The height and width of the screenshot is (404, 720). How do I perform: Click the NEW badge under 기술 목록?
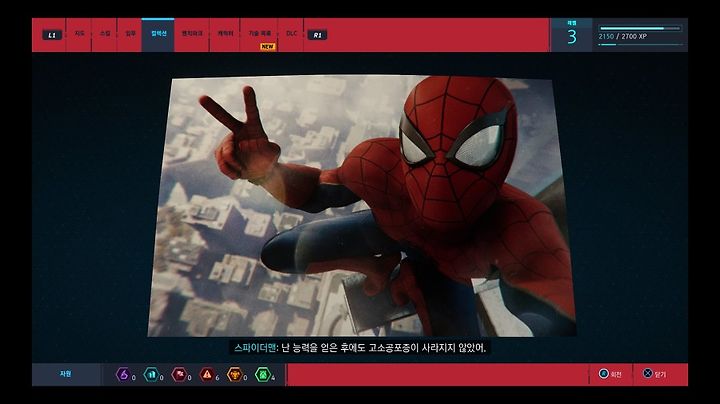tap(267, 46)
